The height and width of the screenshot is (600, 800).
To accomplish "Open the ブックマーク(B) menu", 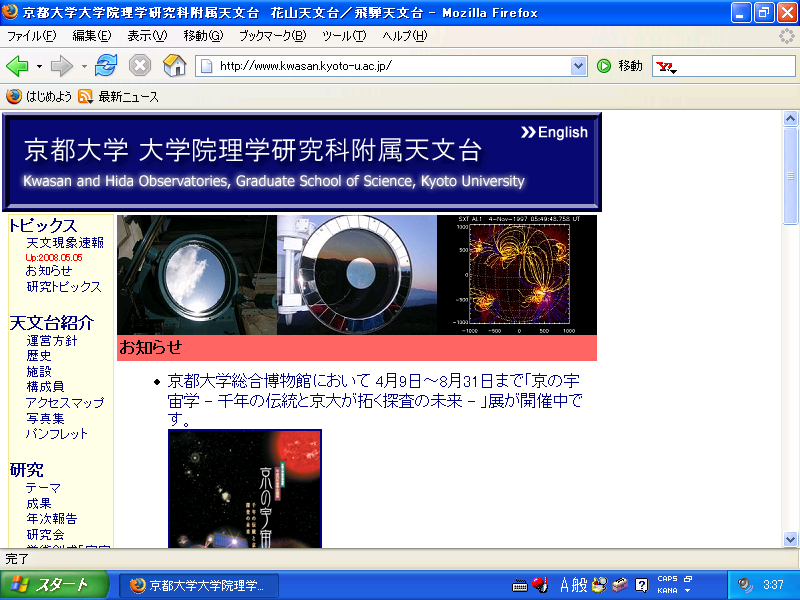I will pyautogui.click(x=273, y=36).
